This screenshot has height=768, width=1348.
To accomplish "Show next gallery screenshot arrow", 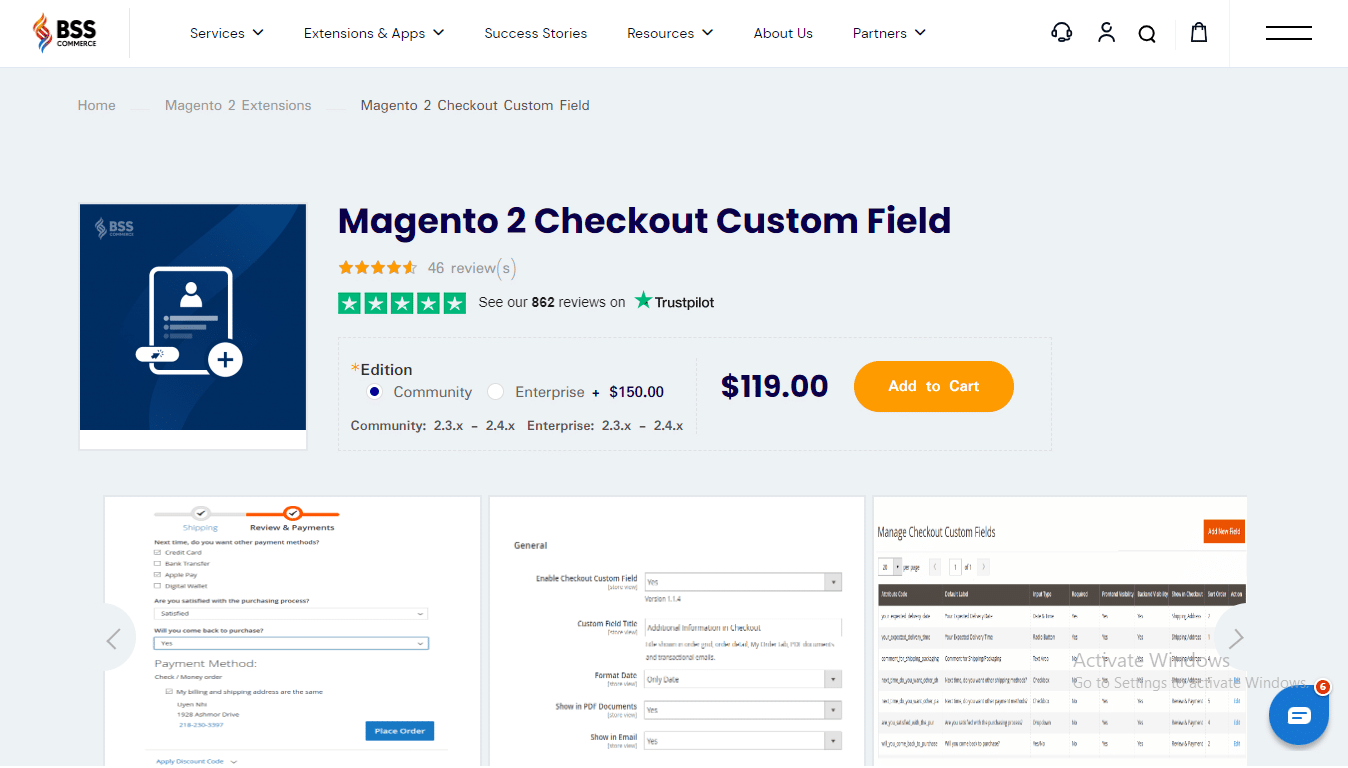I will point(1237,638).
